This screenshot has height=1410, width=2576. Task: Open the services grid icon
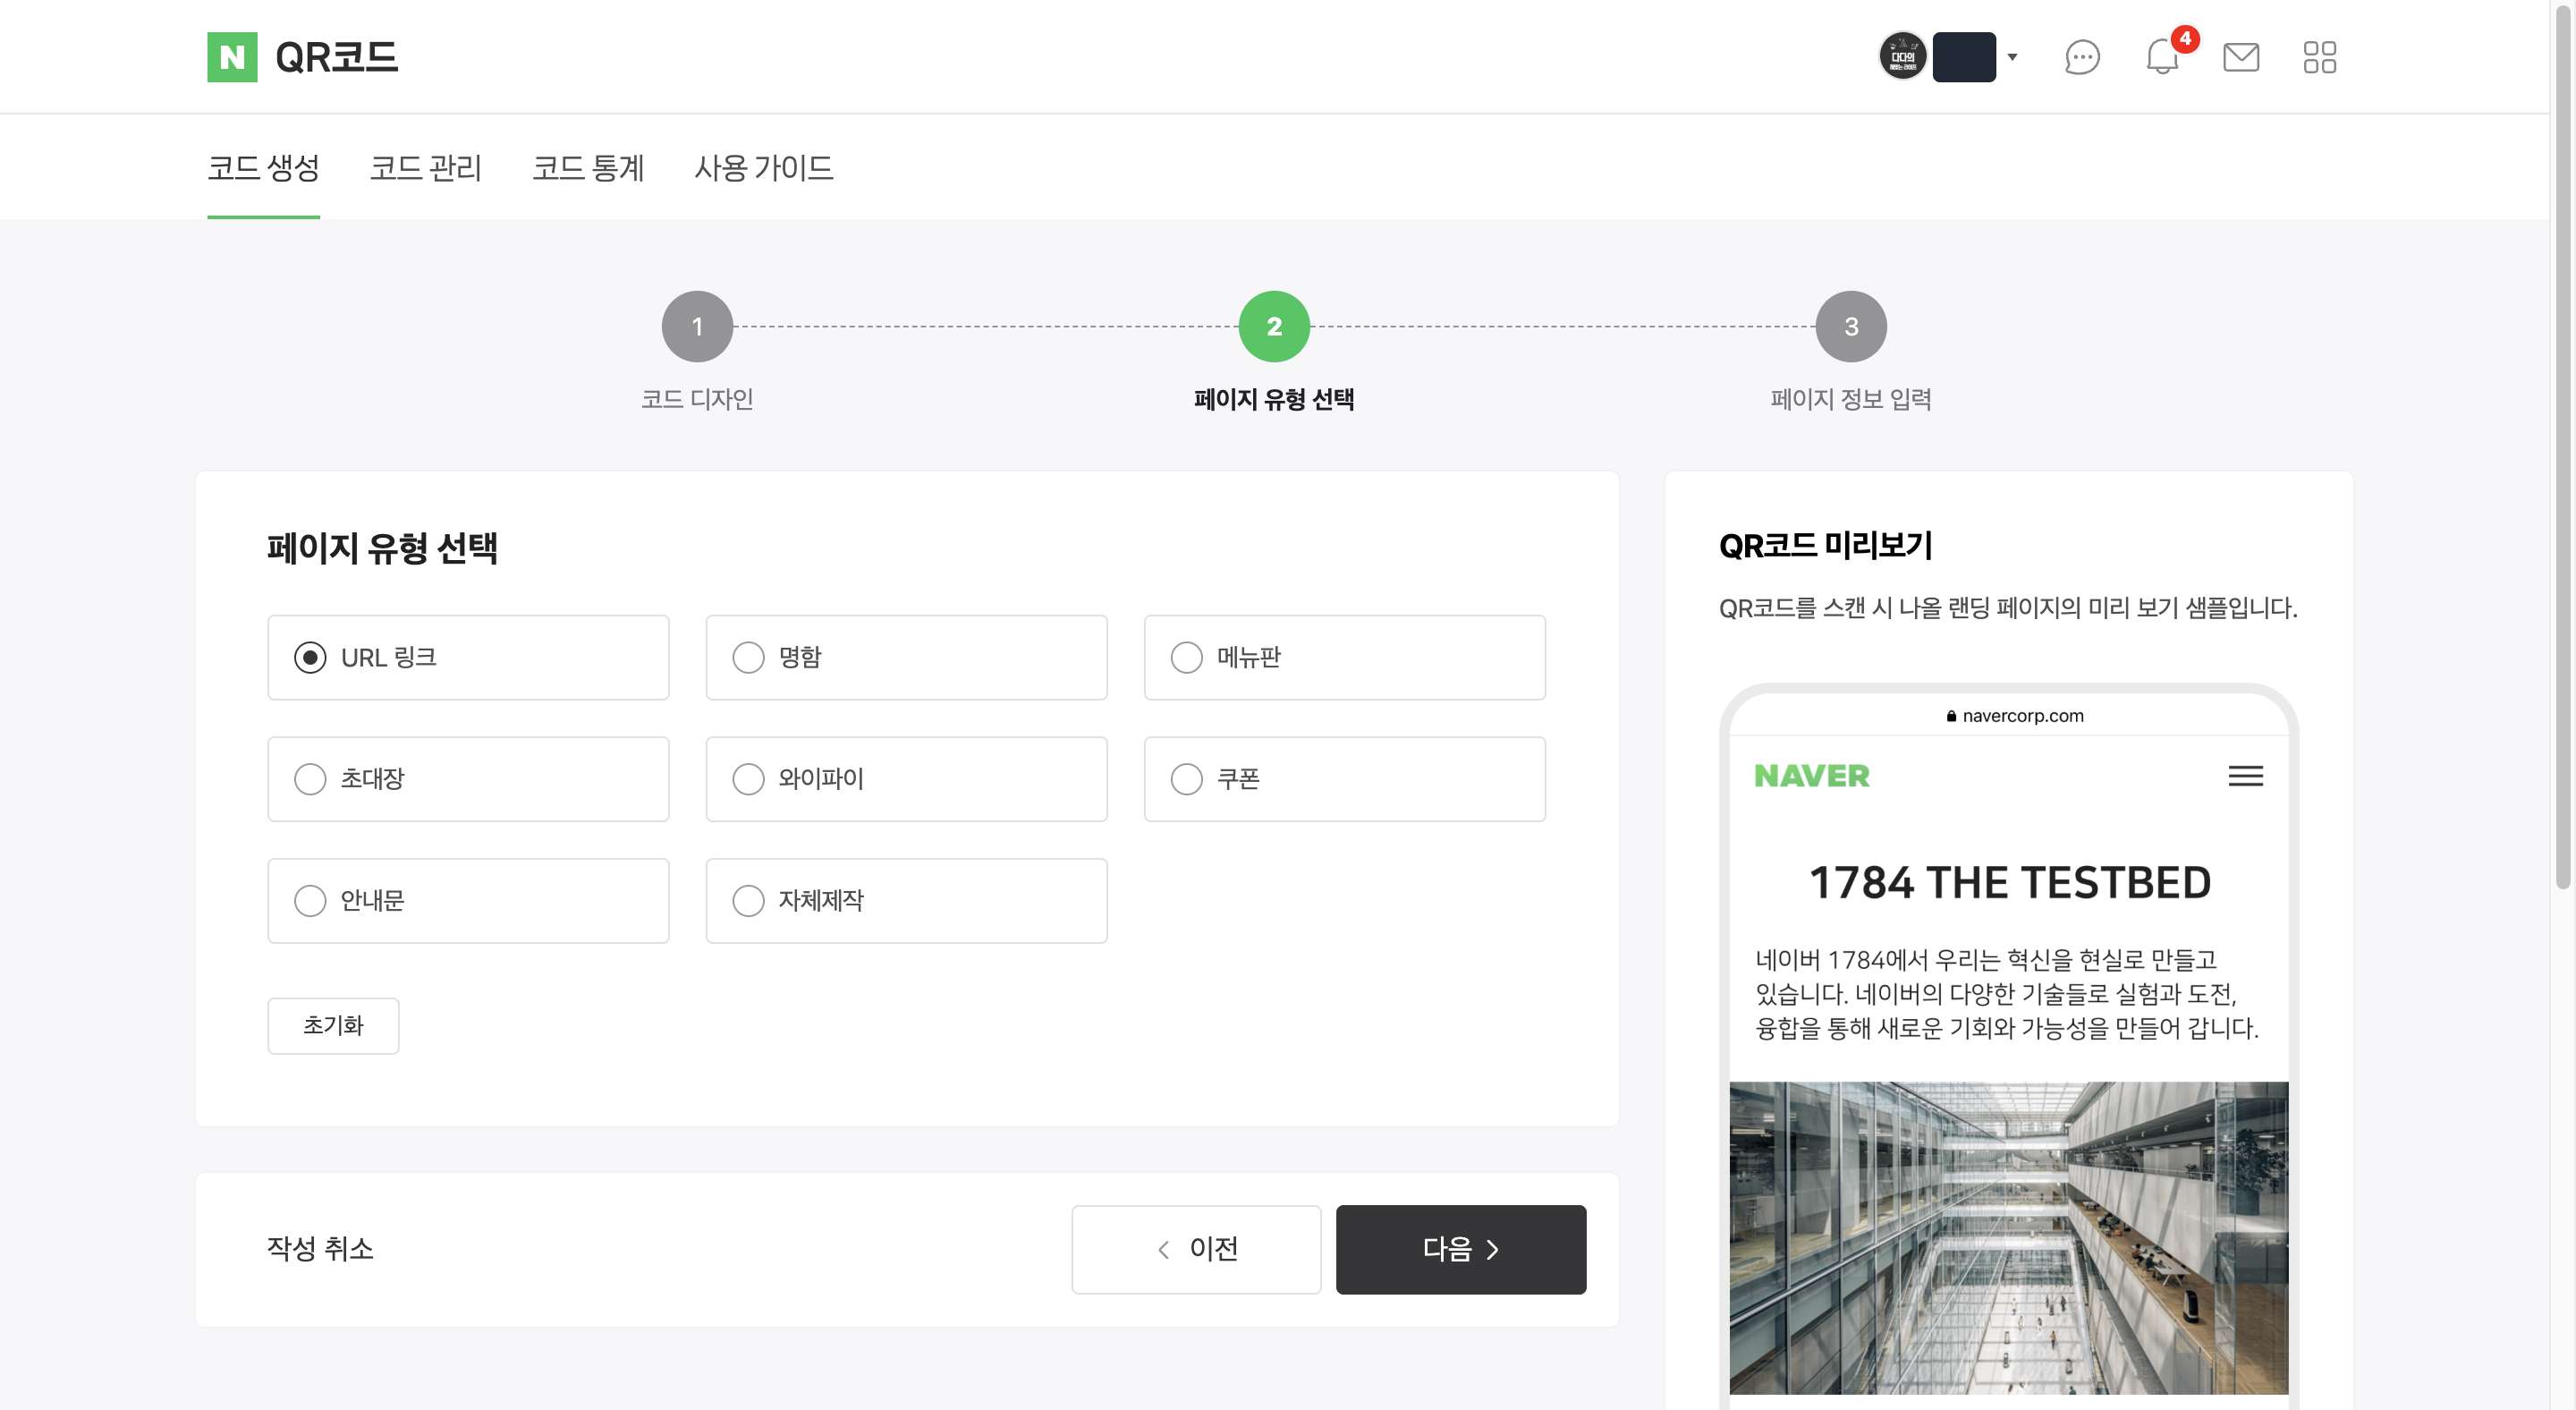2319,57
